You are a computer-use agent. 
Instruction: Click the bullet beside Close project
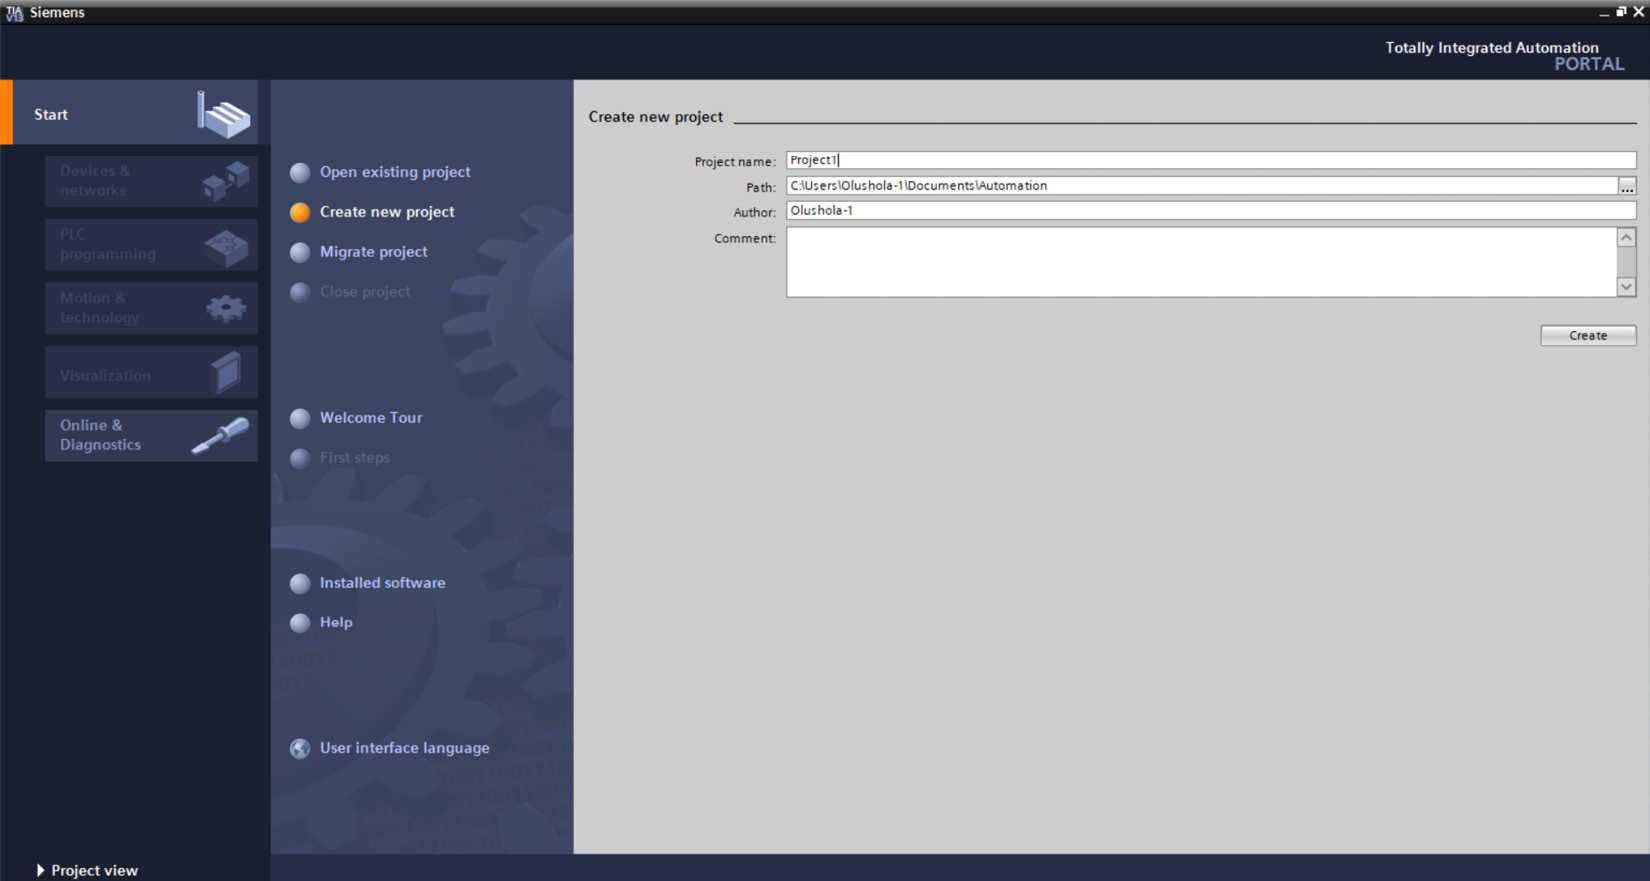300,292
